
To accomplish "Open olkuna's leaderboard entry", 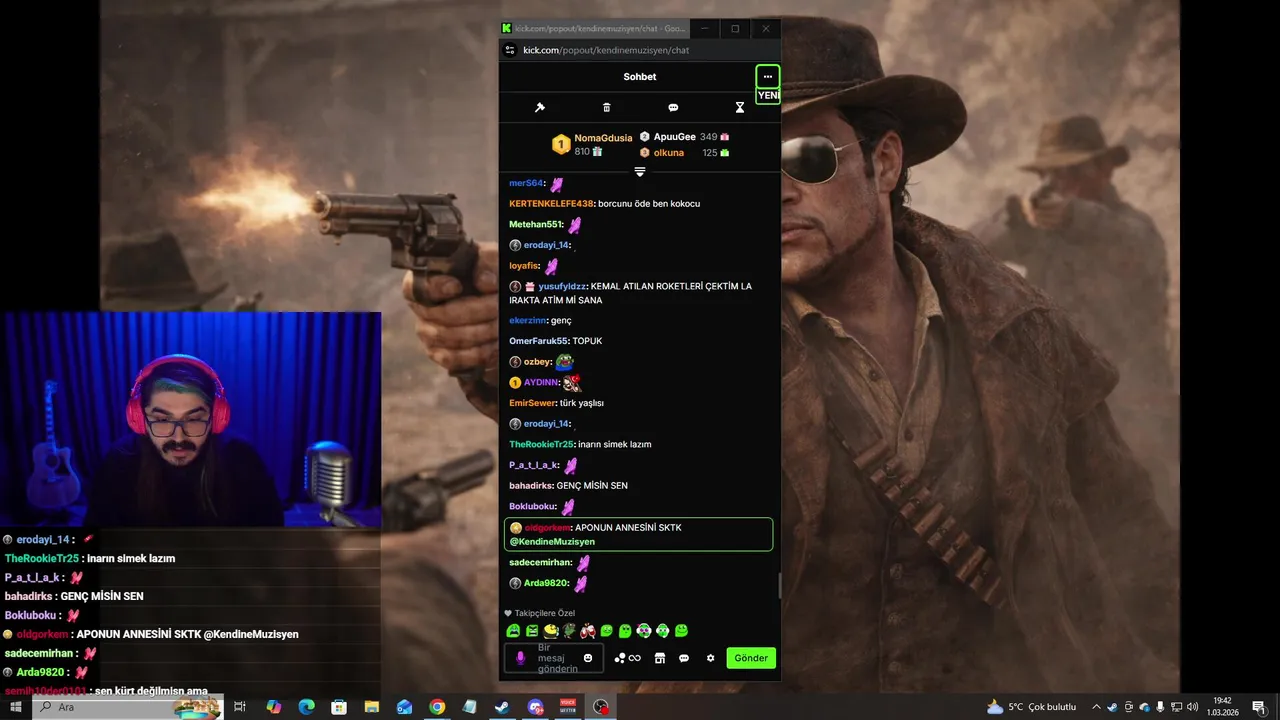I will pos(684,153).
